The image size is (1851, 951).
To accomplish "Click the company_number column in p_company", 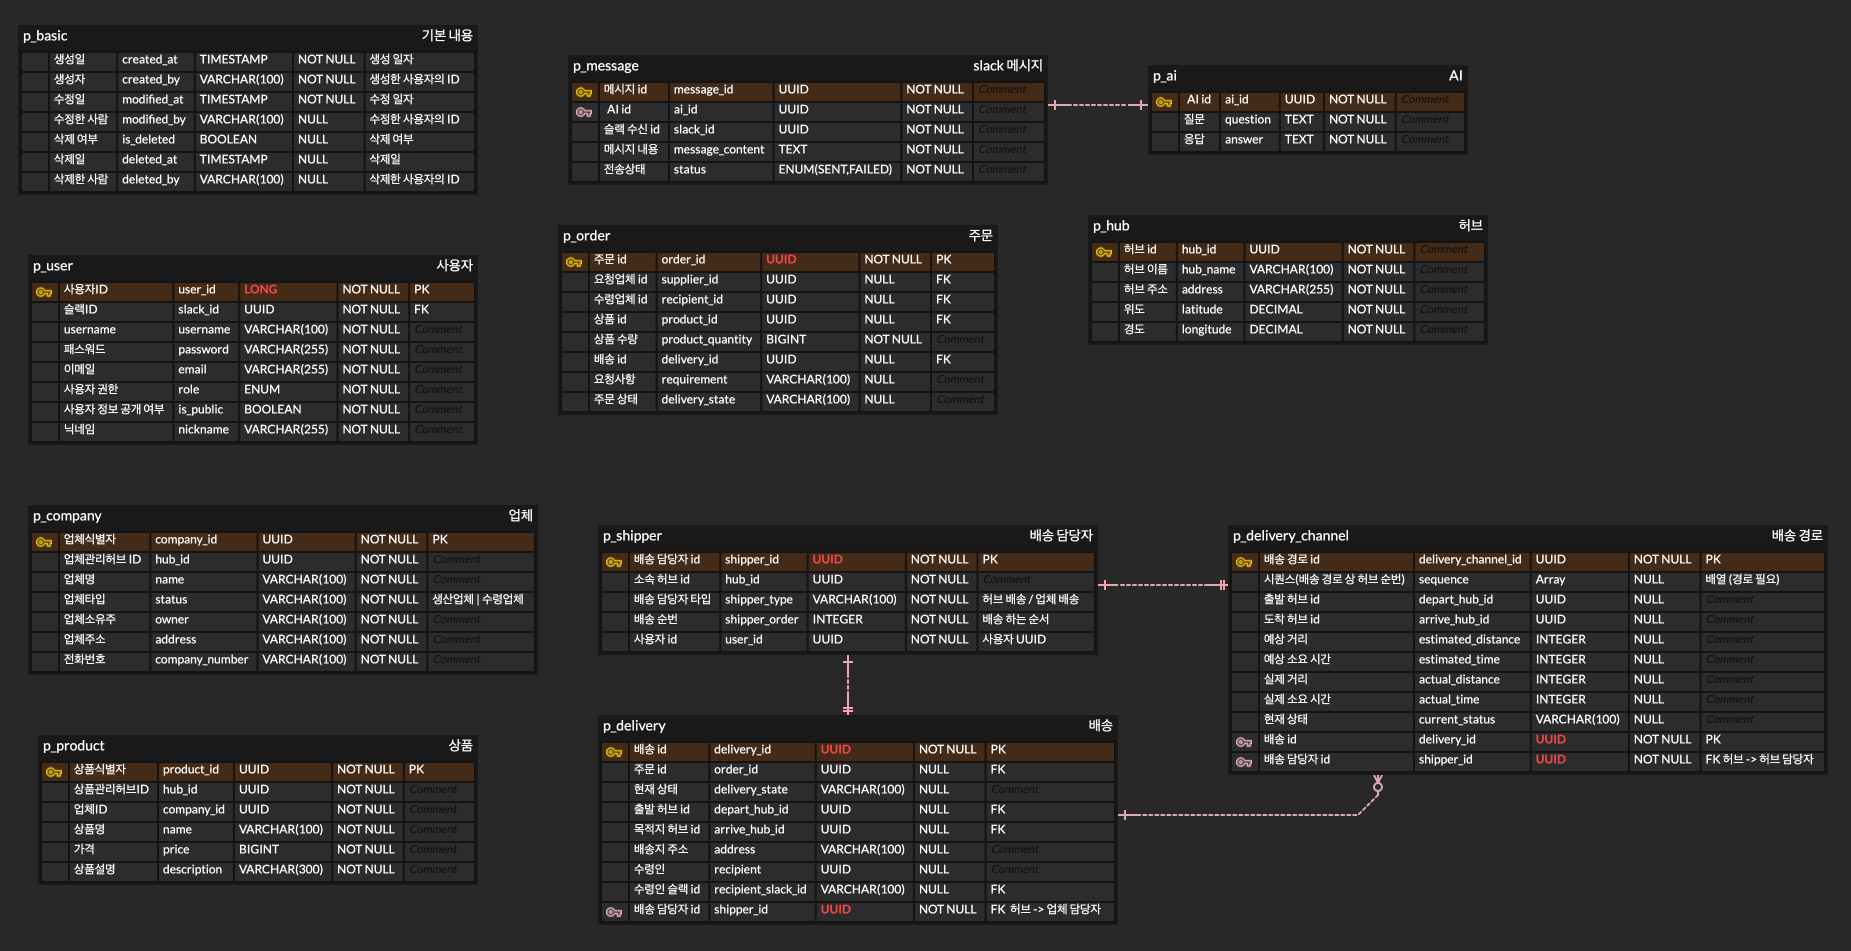I will pyautogui.click(x=201, y=660).
